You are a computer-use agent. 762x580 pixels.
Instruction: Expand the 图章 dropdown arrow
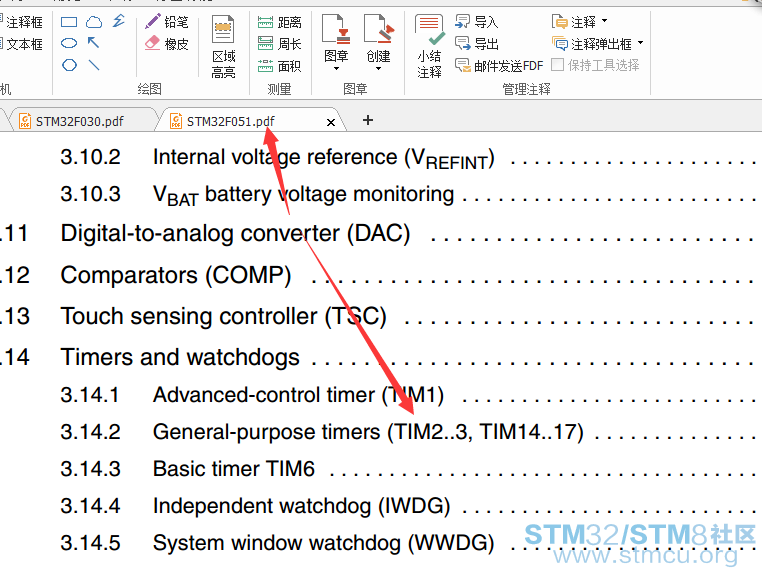tap(336, 69)
